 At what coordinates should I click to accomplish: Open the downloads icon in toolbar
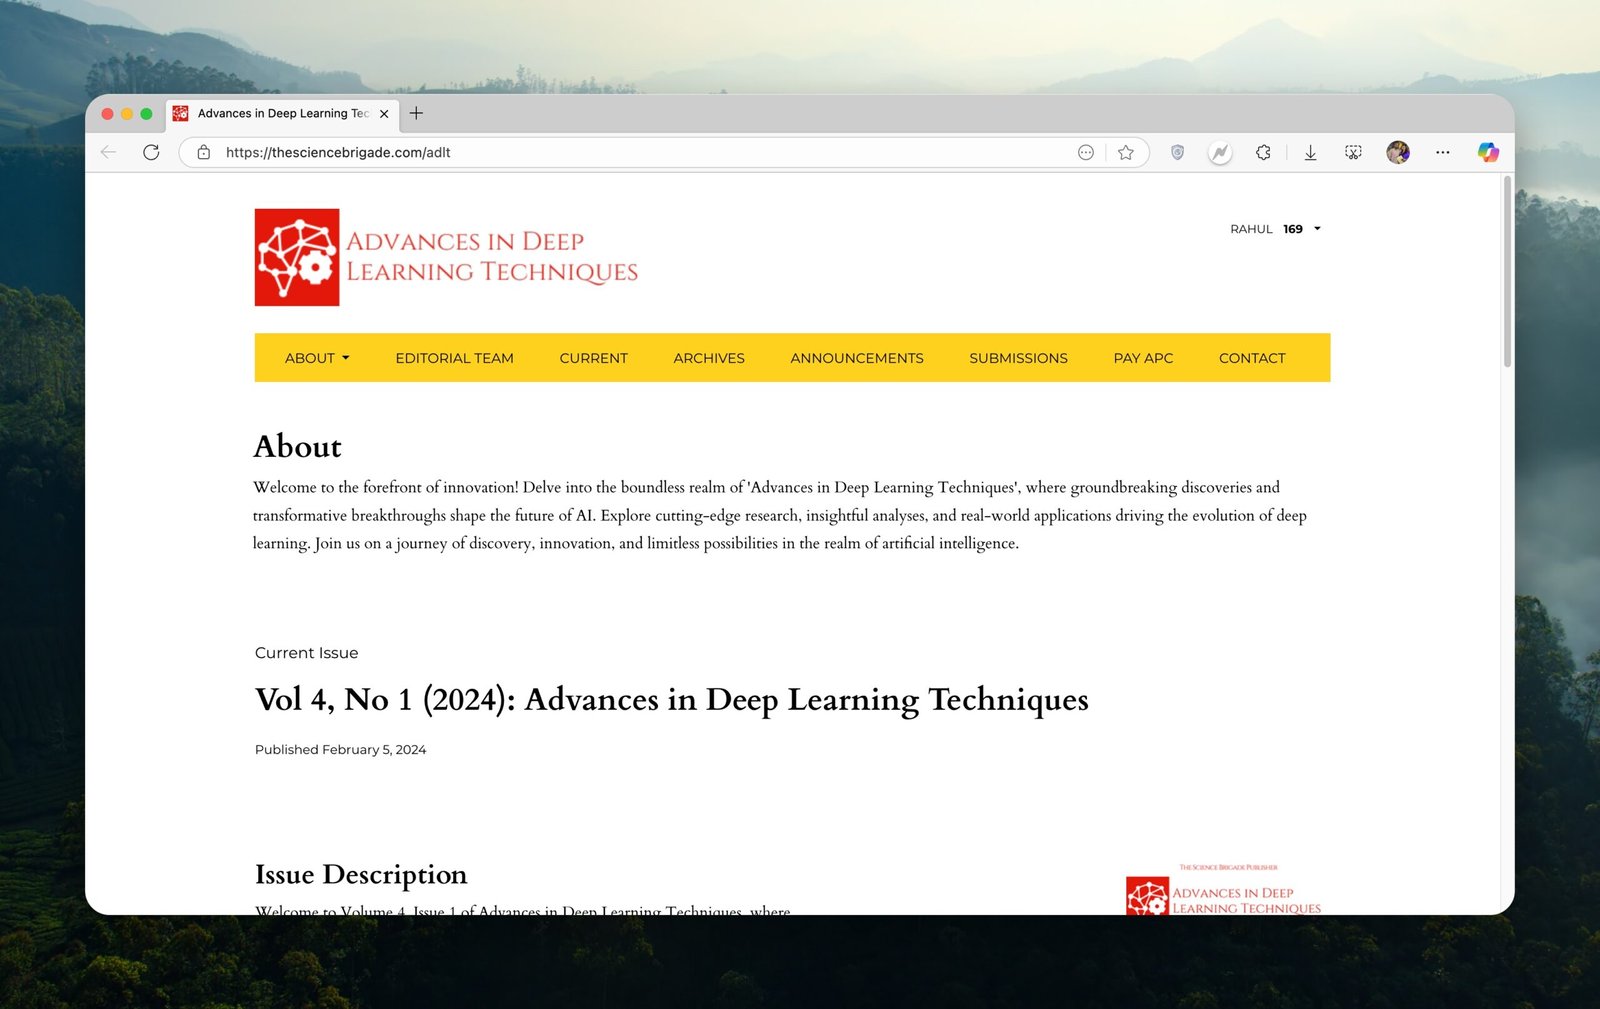click(1310, 152)
